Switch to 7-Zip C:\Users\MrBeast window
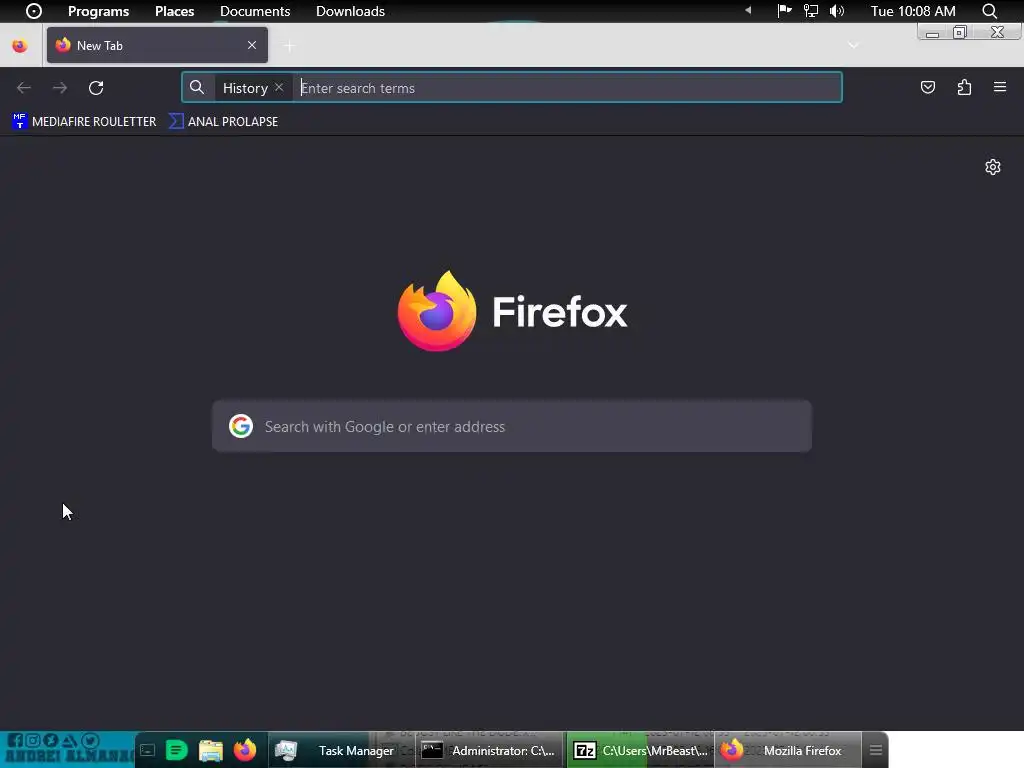The width and height of the screenshot is (1024, 768). click(x=640, y=750)
